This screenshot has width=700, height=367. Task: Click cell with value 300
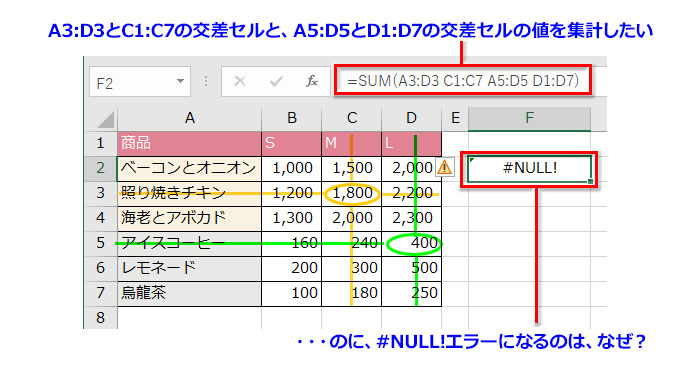point(352,268)
